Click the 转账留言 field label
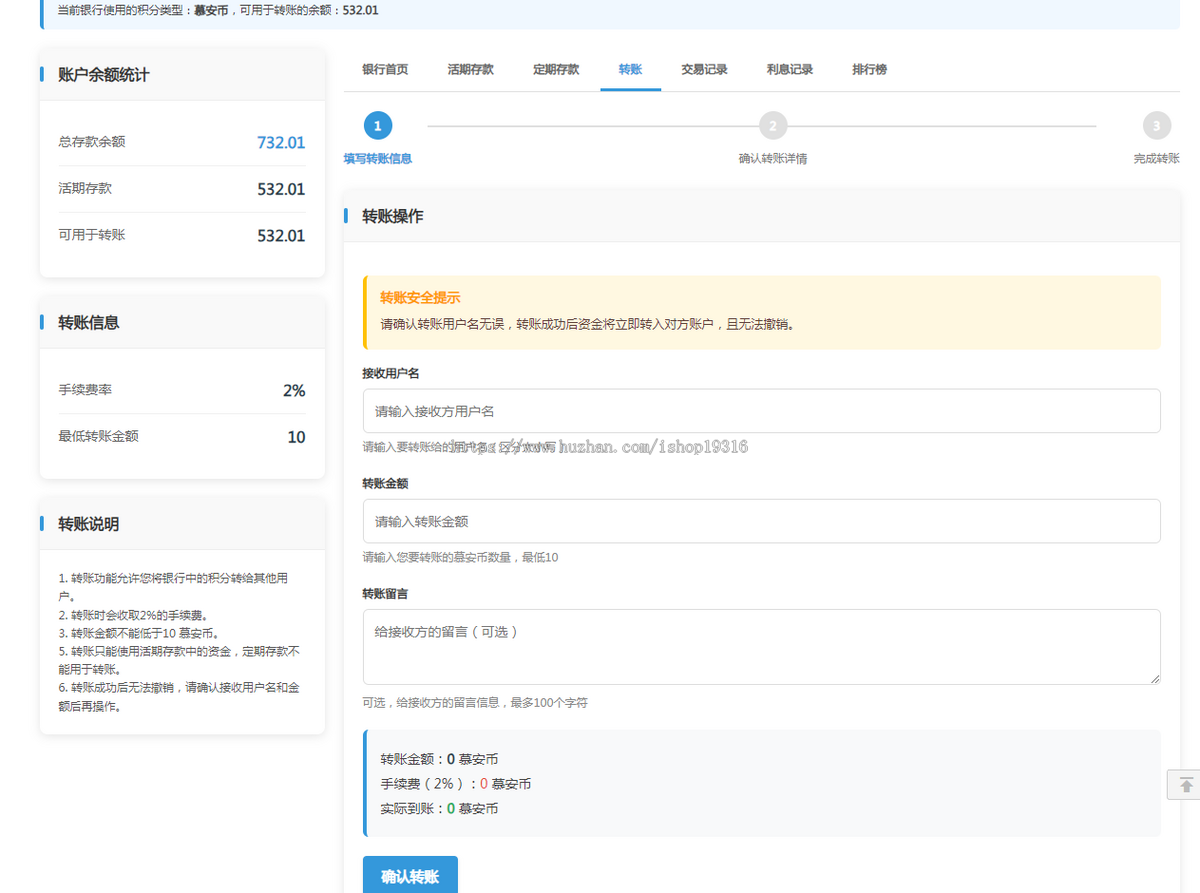Viewport: 1200px width, 893px height. coord(385,593)
